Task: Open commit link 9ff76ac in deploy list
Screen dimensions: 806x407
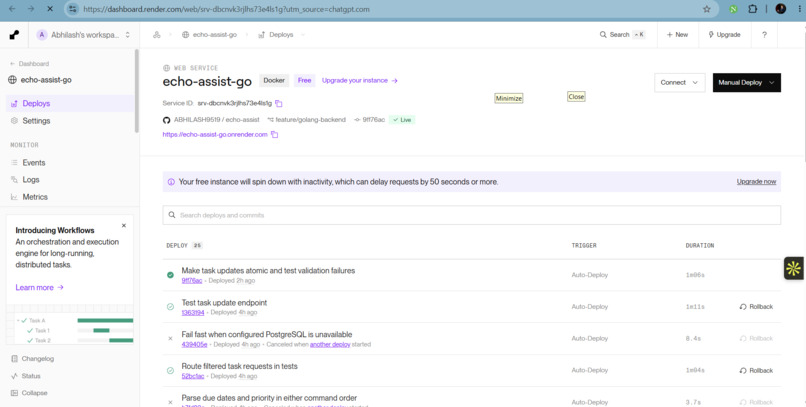Action: (x=192, y=281)
